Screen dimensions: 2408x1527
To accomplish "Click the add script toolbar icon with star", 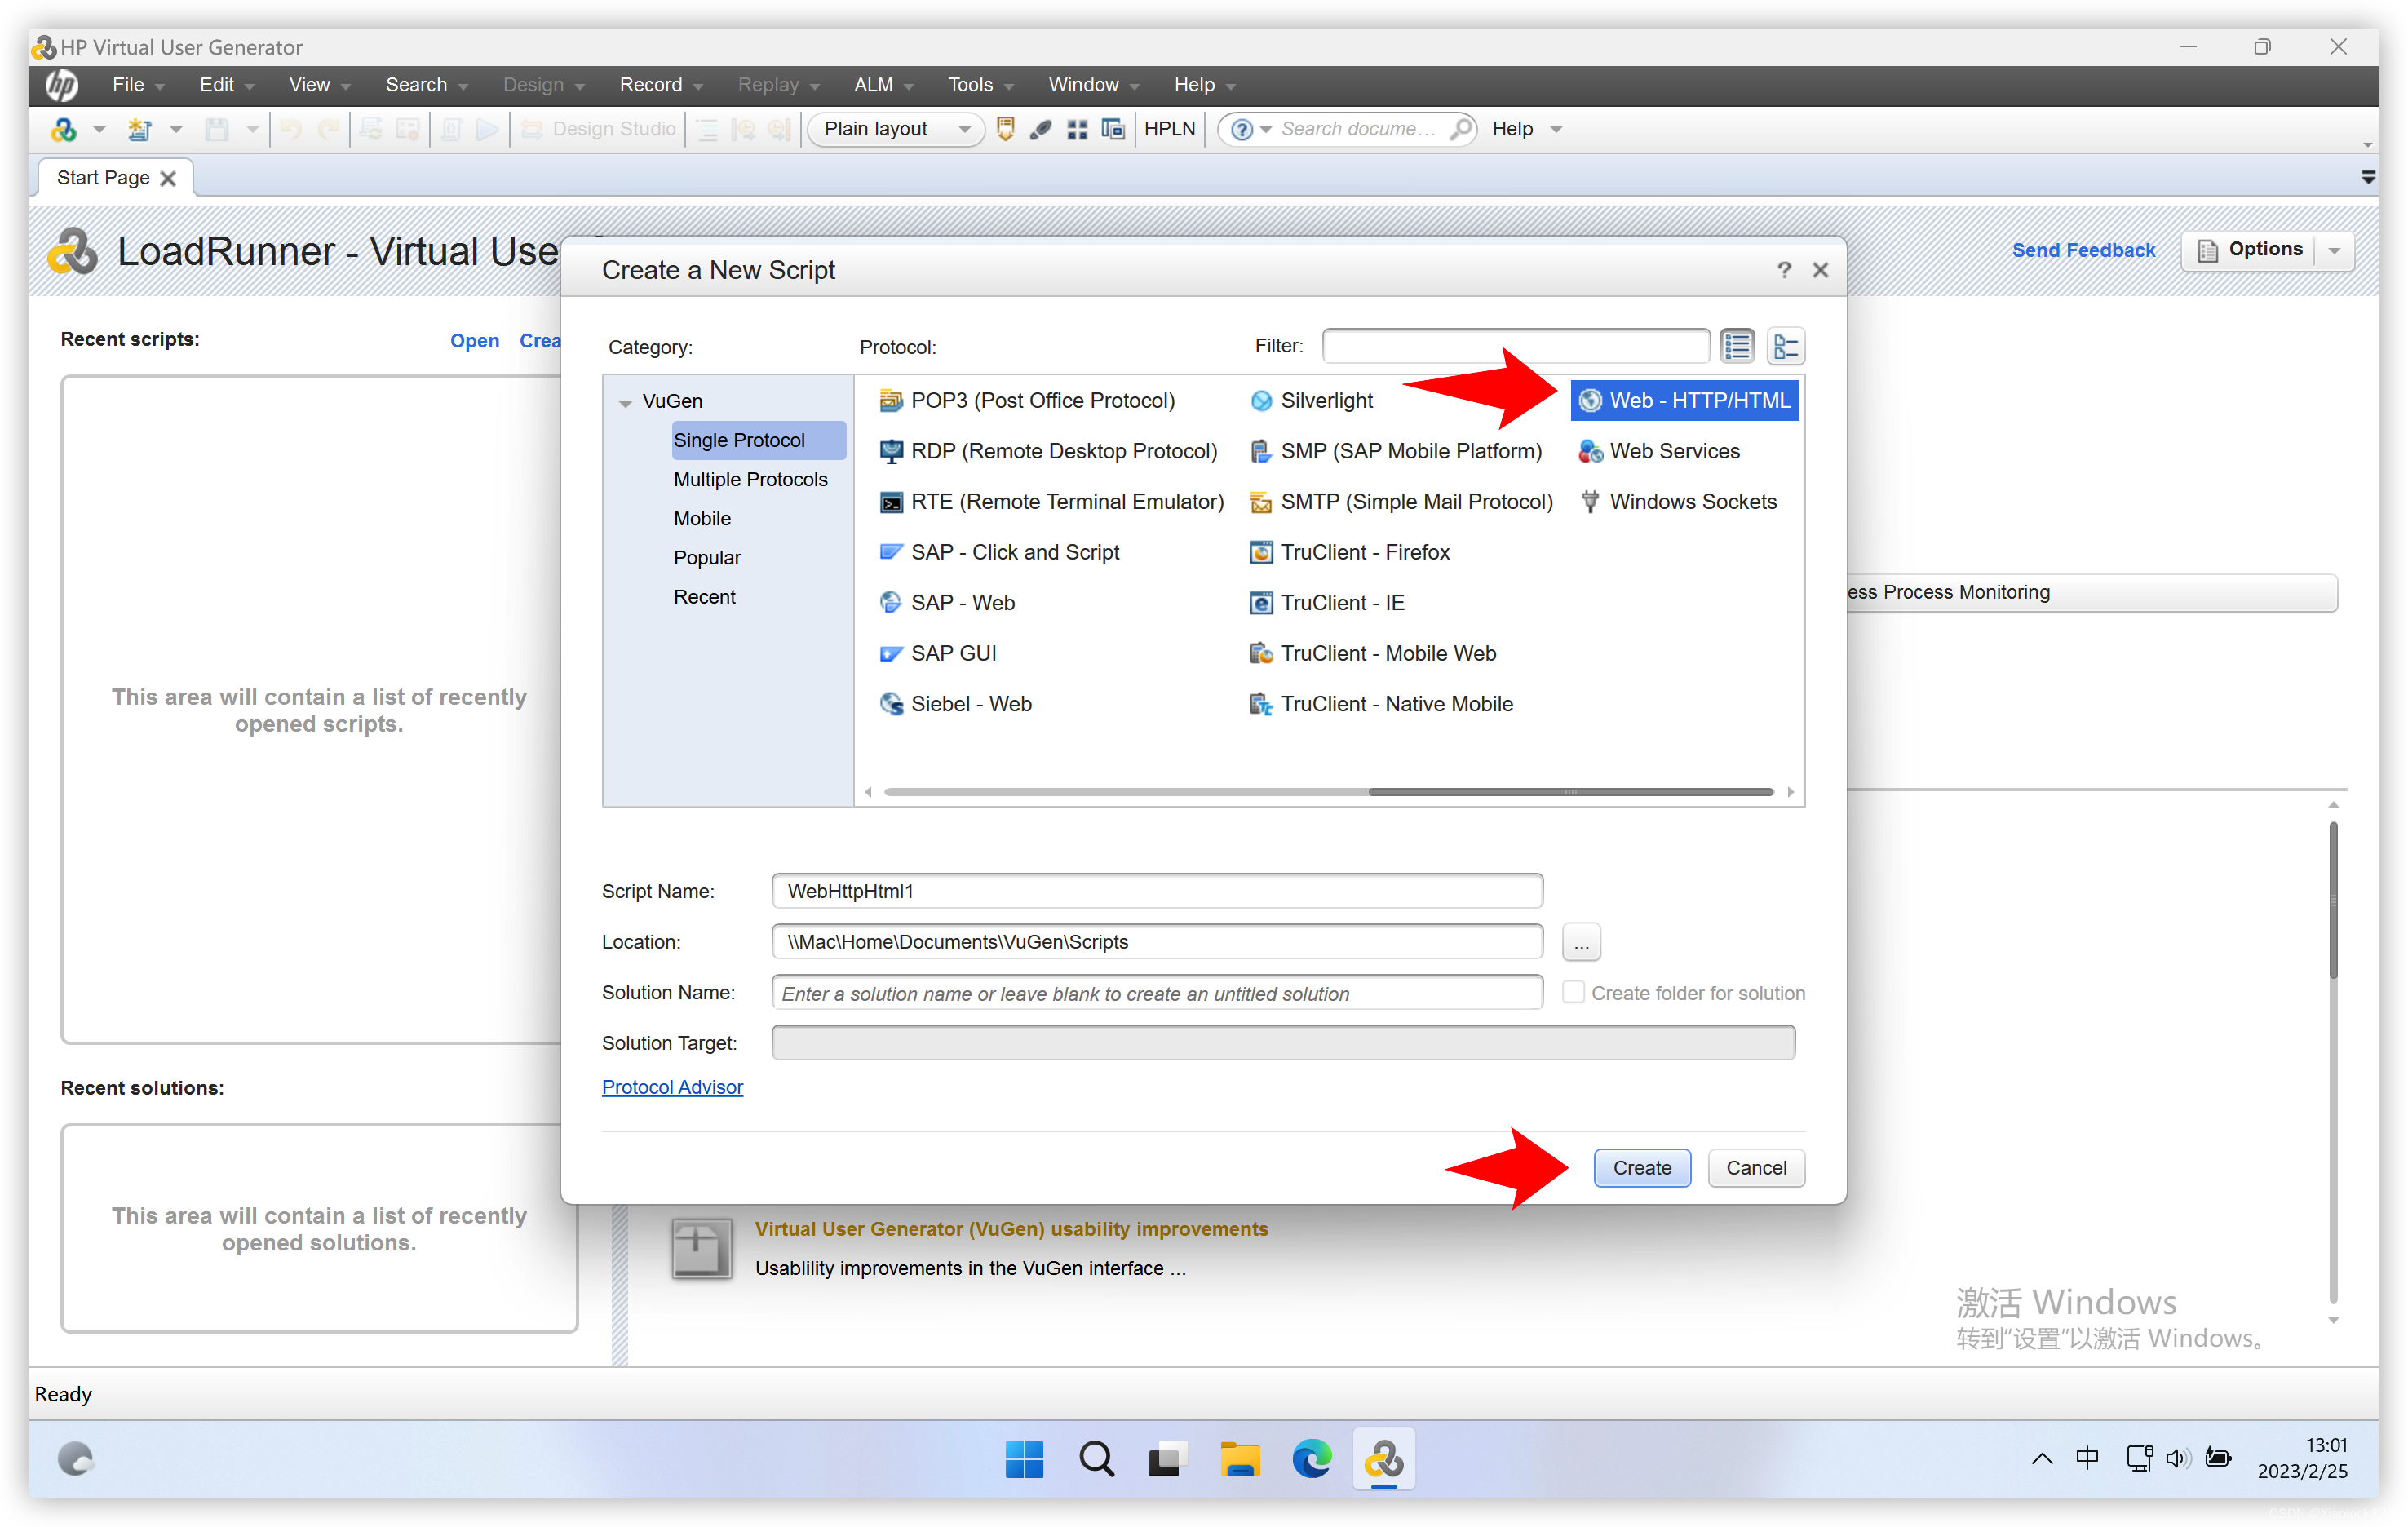I will pyautogui.click(x=139, y=129).
